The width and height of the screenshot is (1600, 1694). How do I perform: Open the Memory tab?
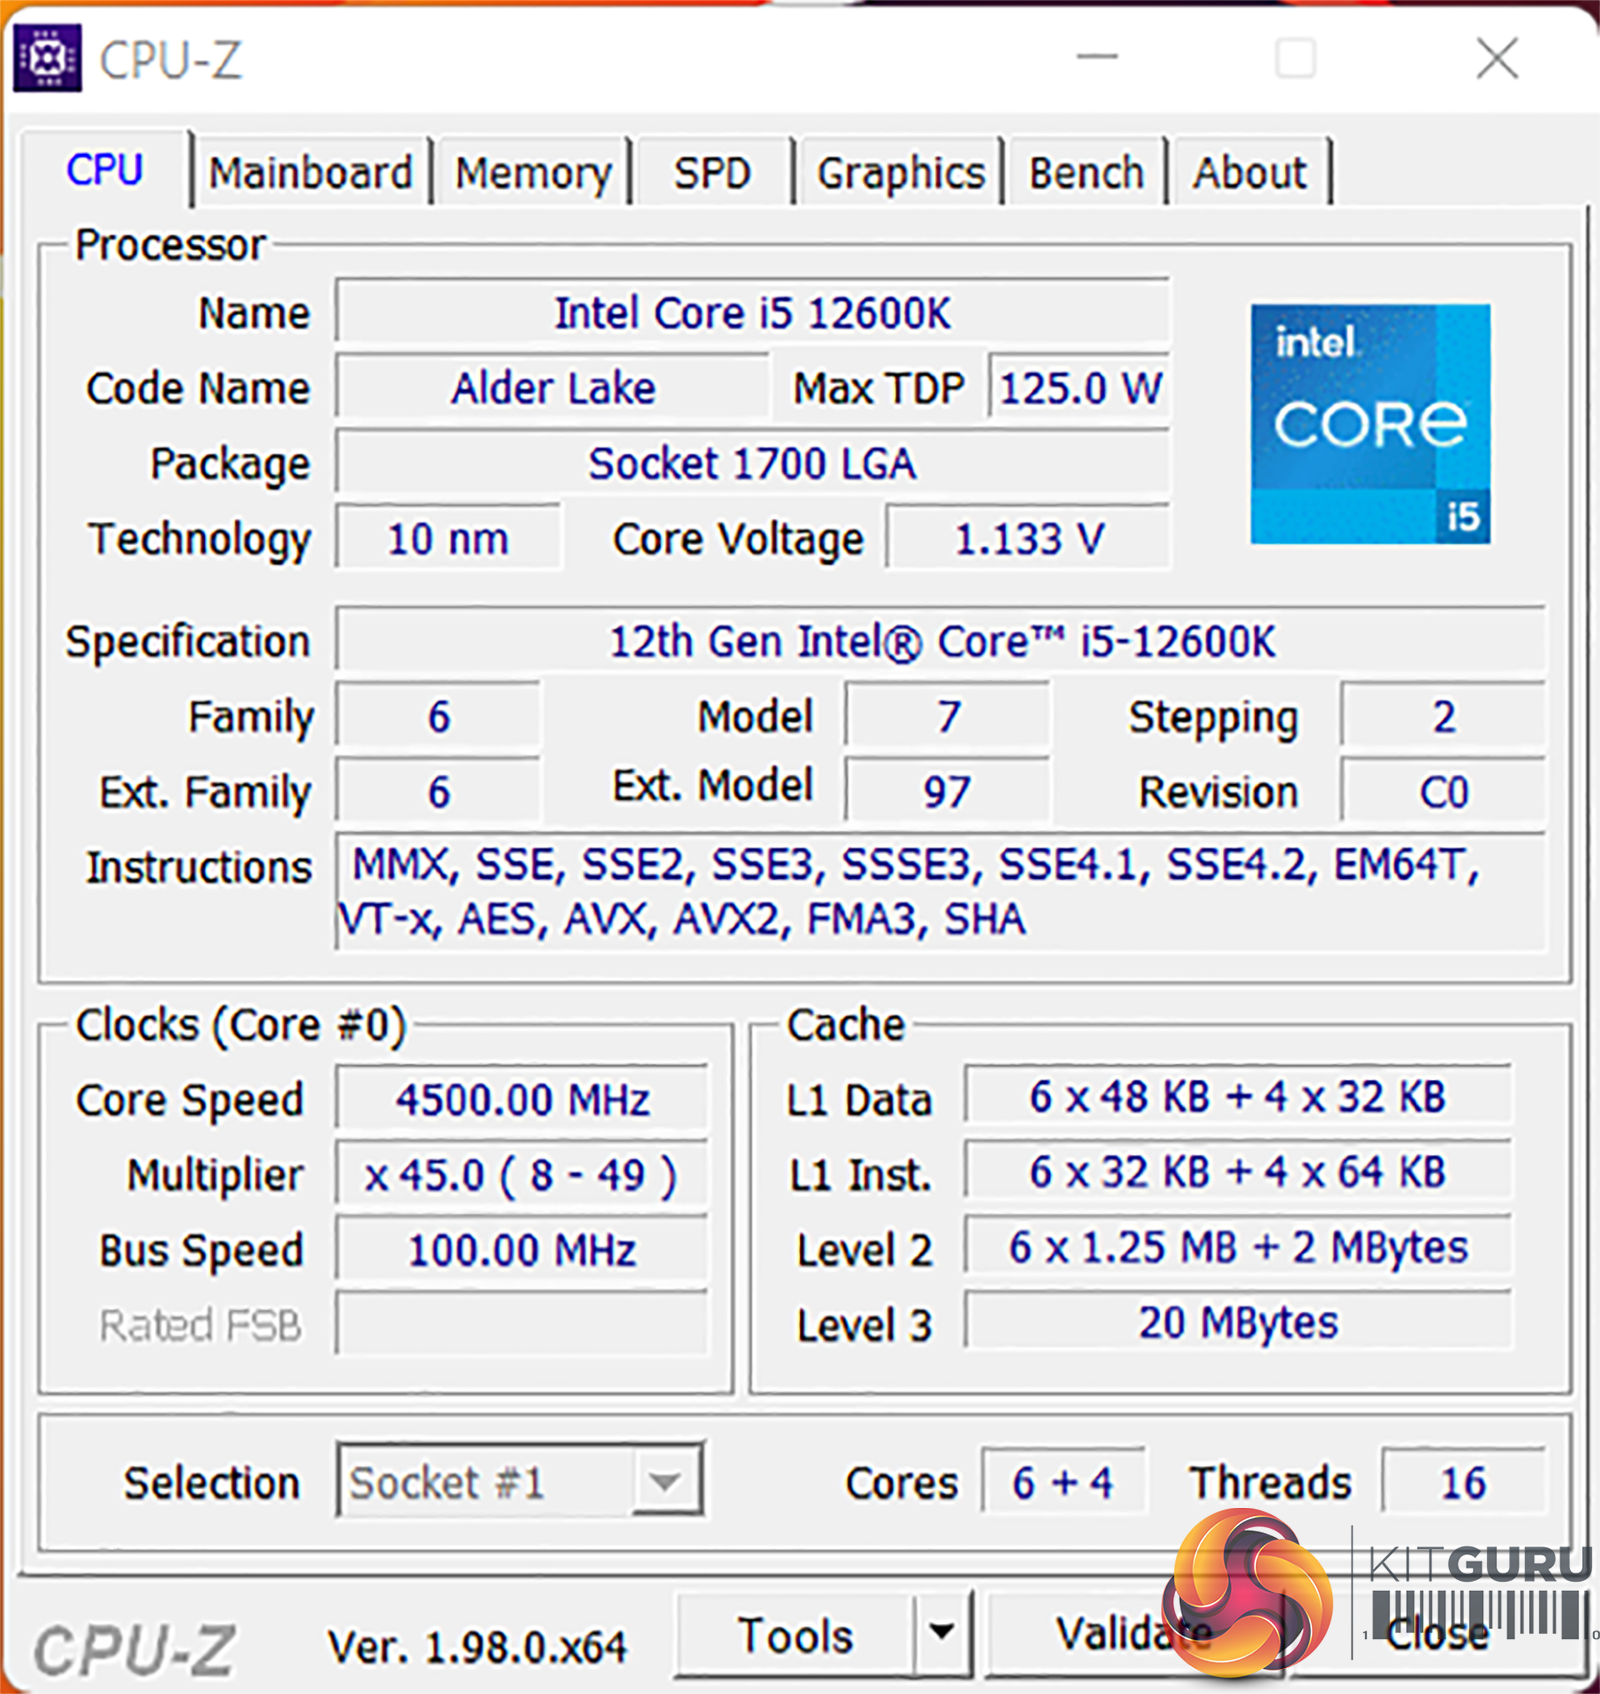[533, 173]
